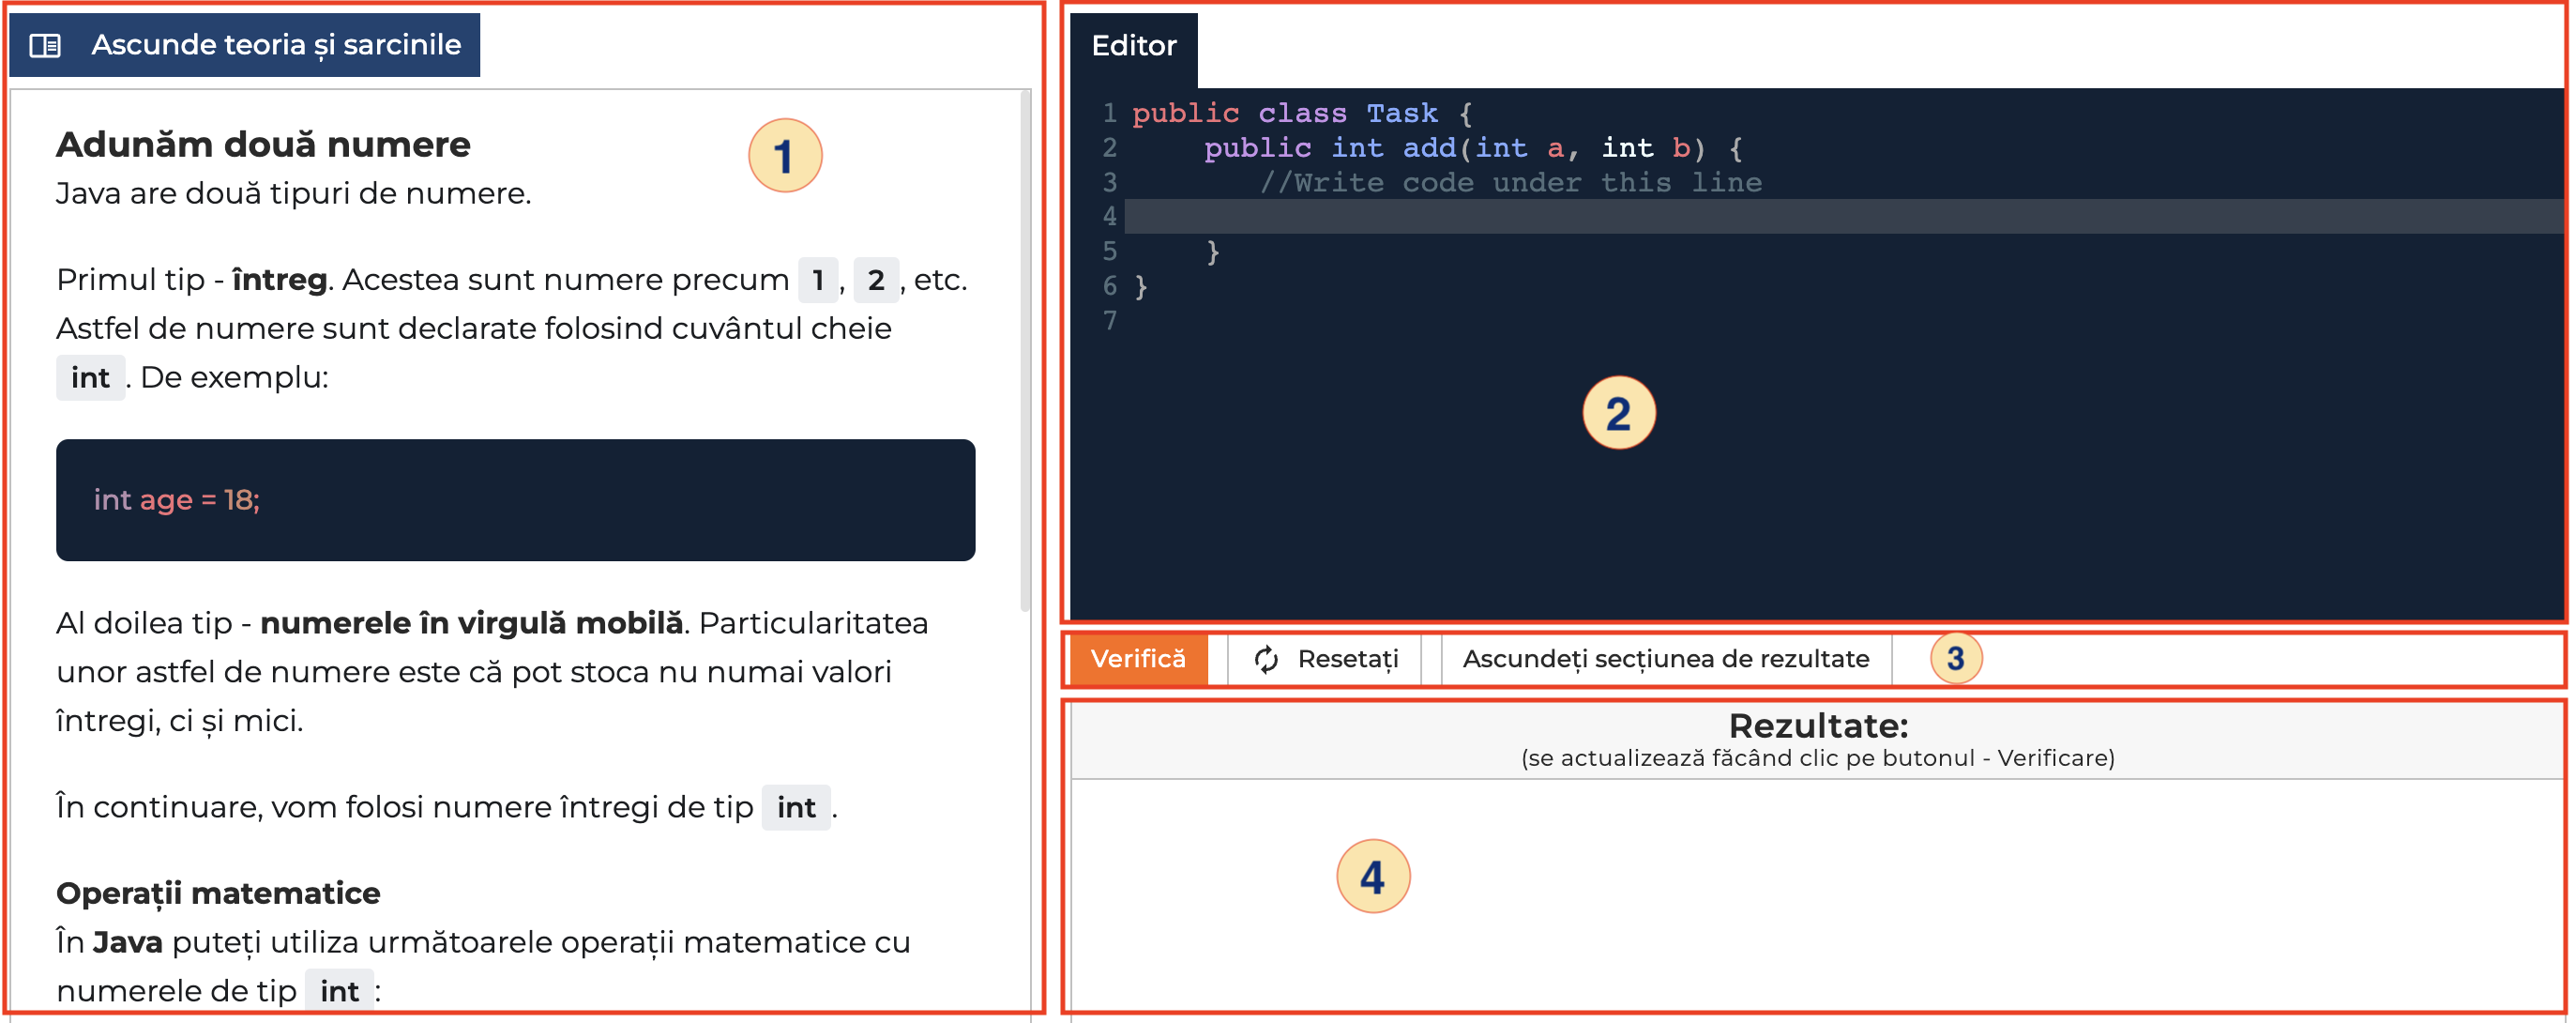Click the yellow circle marker numbered 2

point(1618,413)
